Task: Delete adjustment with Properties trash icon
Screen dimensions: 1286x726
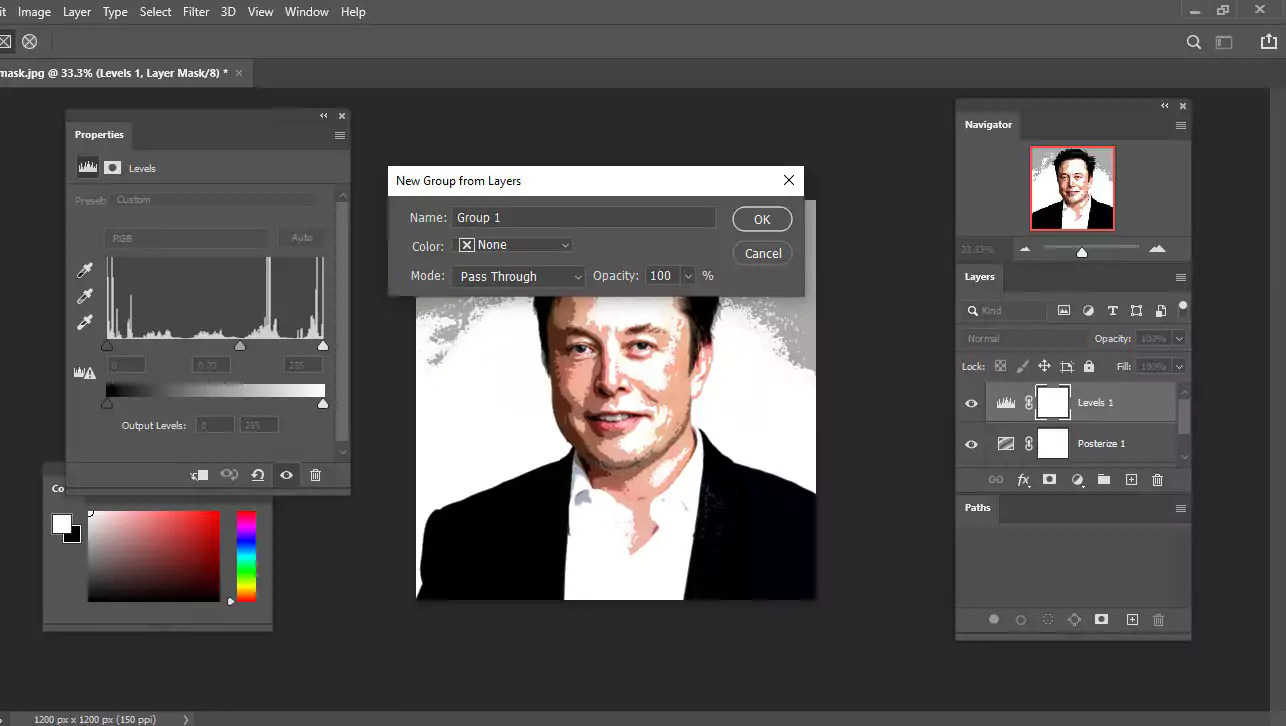Action: pos(315,475)
